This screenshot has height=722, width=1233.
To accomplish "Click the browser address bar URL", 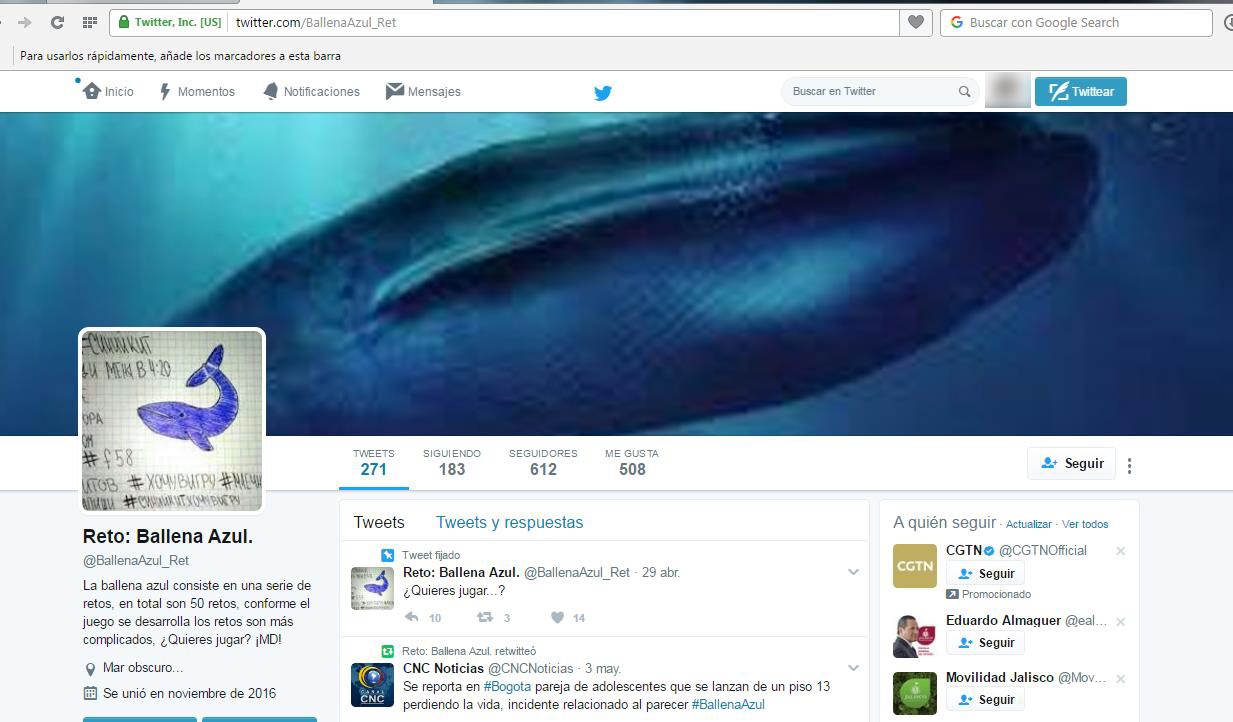I will pyautogui.click(x=316, y=22).
